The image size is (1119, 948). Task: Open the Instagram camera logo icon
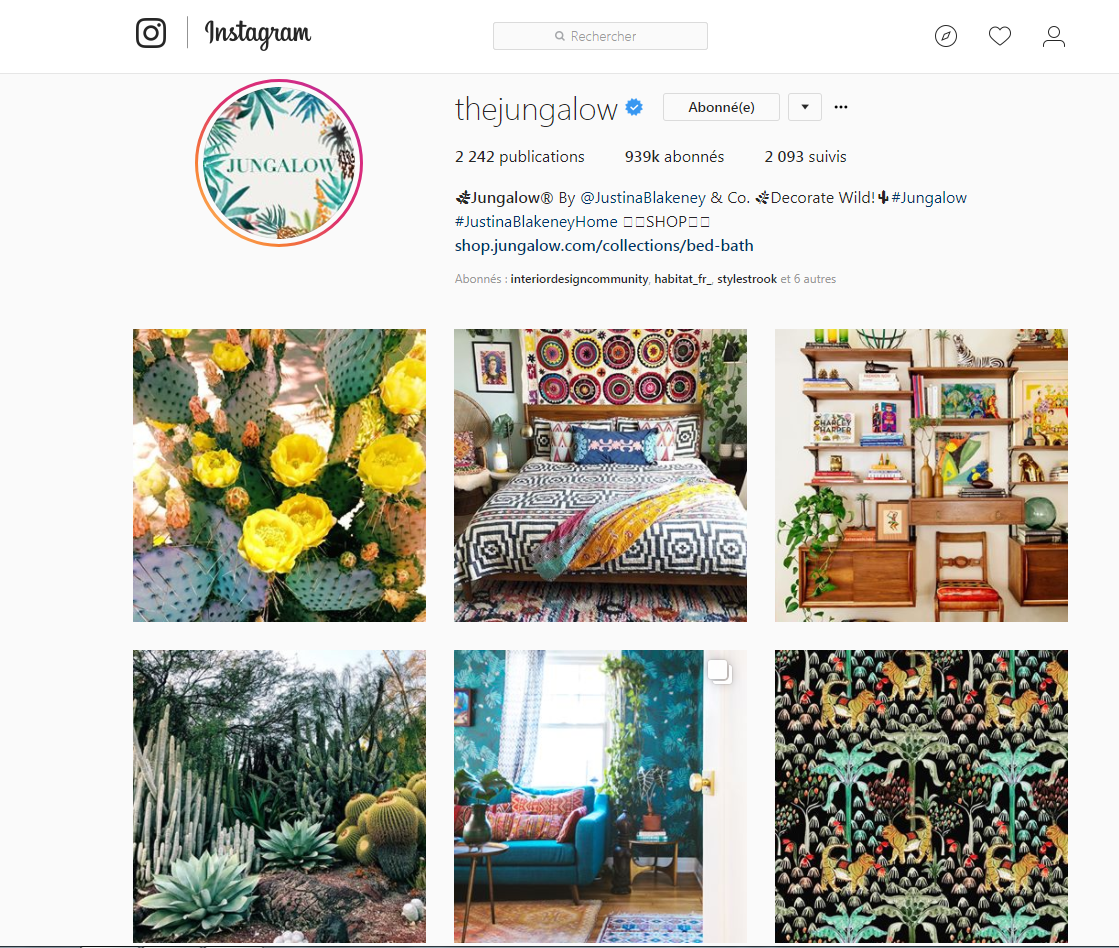[x=151, y=33]
